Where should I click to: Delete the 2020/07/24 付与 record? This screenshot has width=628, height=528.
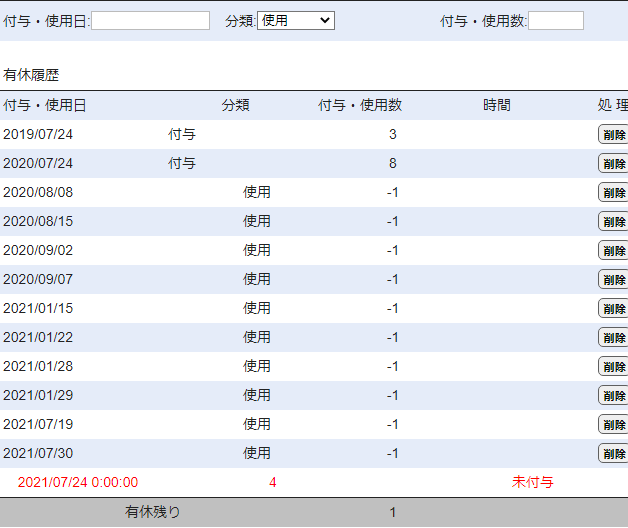click(x=613, y=164)
